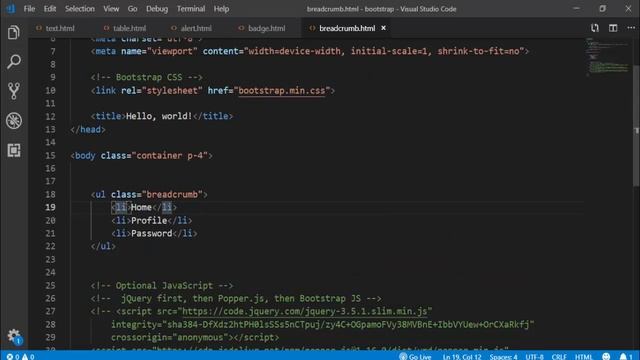Click the body class="container p-4" line

click(141, 155)
